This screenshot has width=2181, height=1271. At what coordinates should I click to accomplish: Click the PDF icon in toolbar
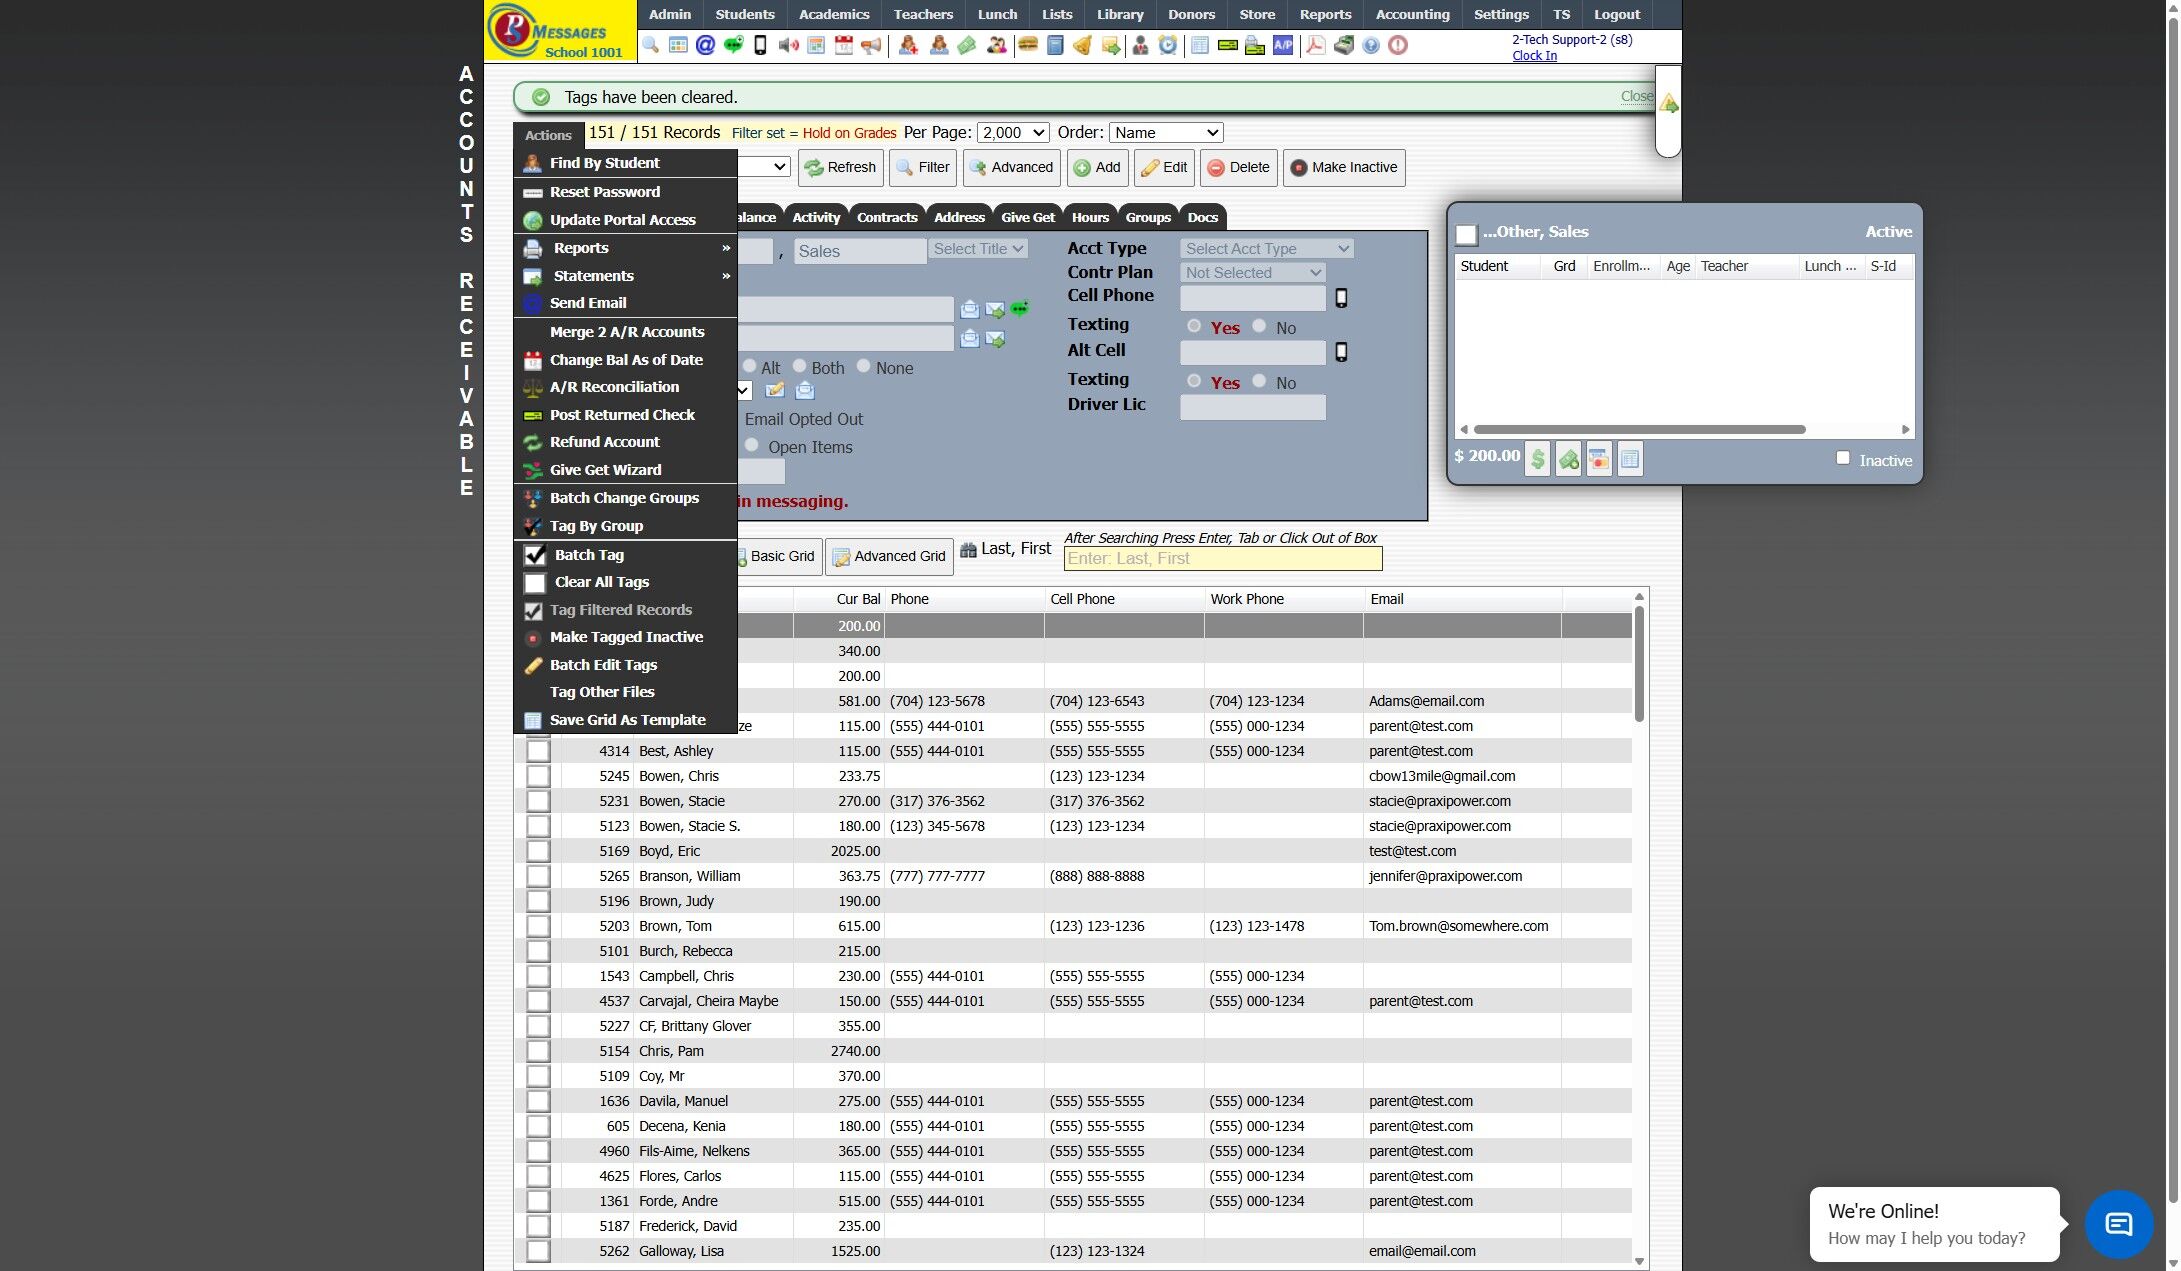click(1316, 45)
